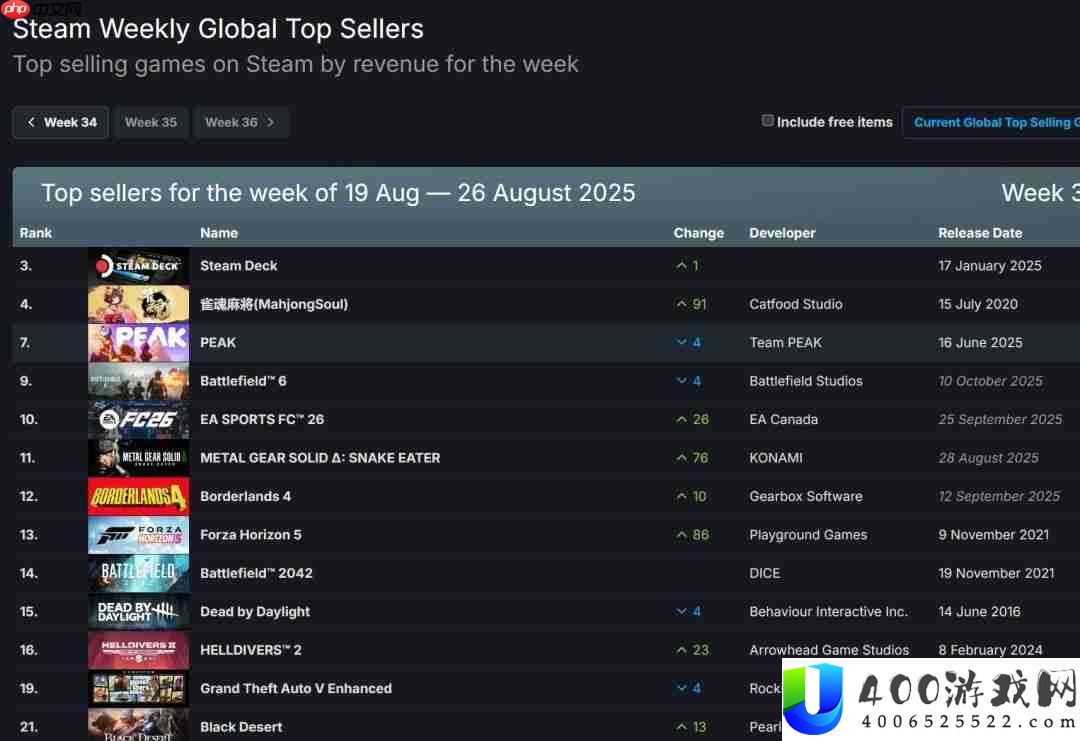Sort by the Release Date column header
This screenshot has height=741, width=1080.
tap(980, 233)
